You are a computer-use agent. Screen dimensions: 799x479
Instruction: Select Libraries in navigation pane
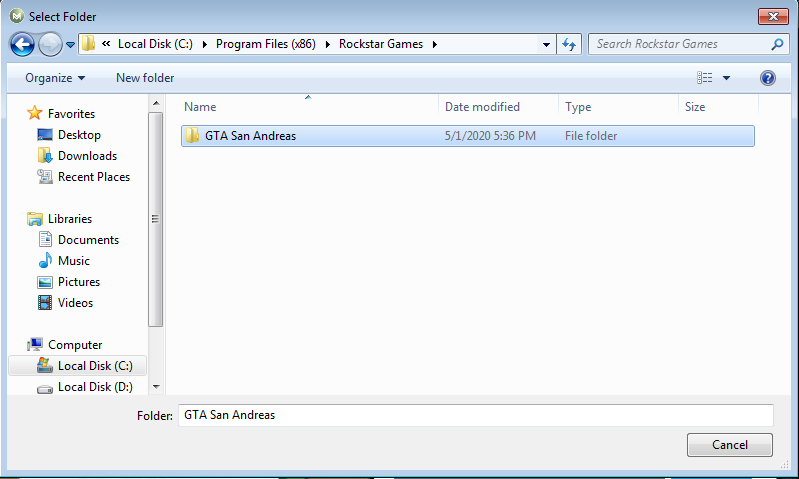tap(70, 219)
